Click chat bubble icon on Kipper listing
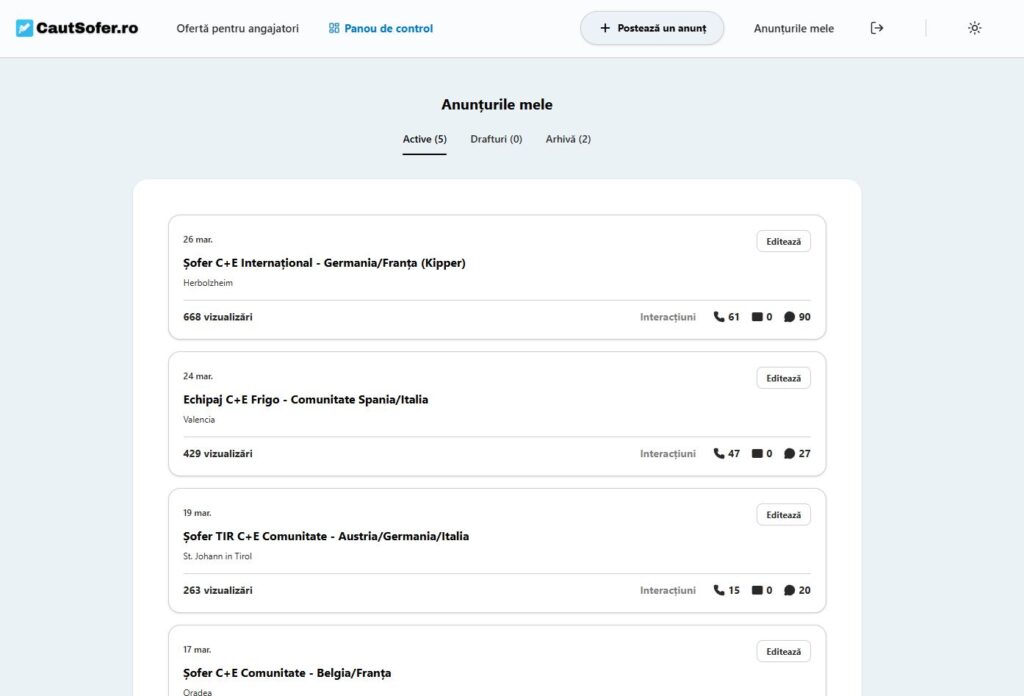The image size is (1024, 696). tap(789, 317)
